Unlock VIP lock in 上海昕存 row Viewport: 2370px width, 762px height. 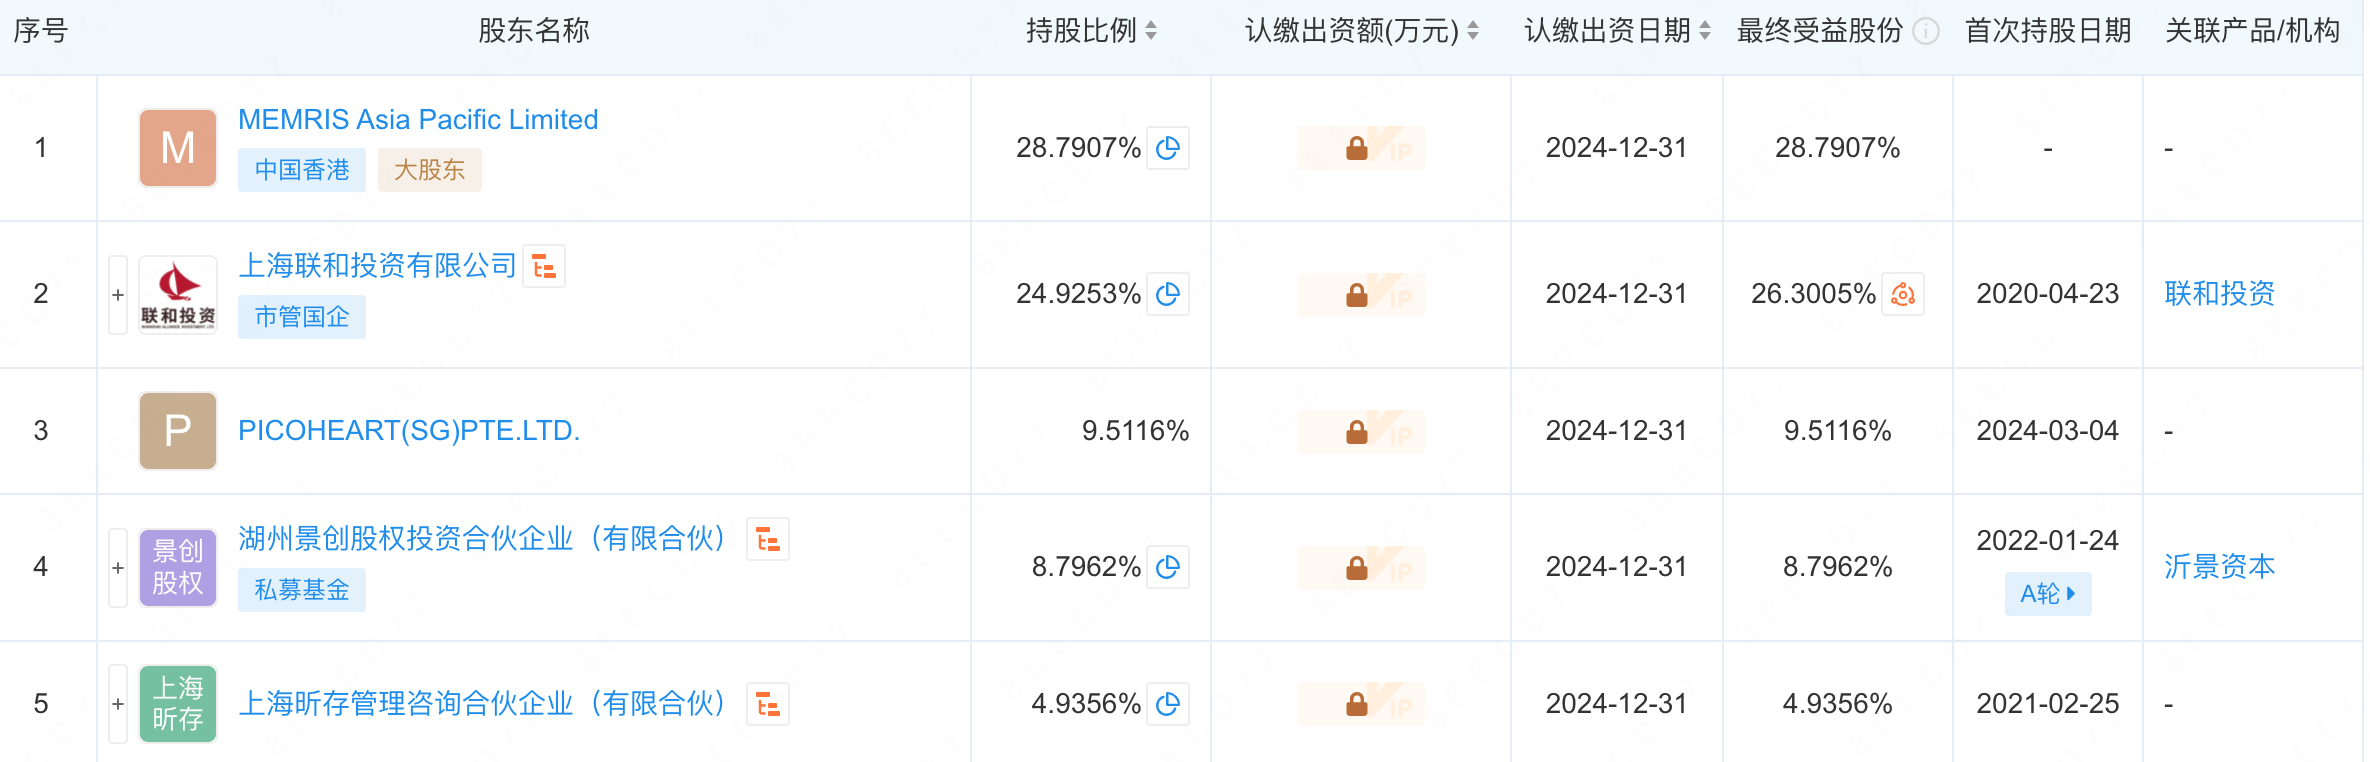pos(1360,704)
